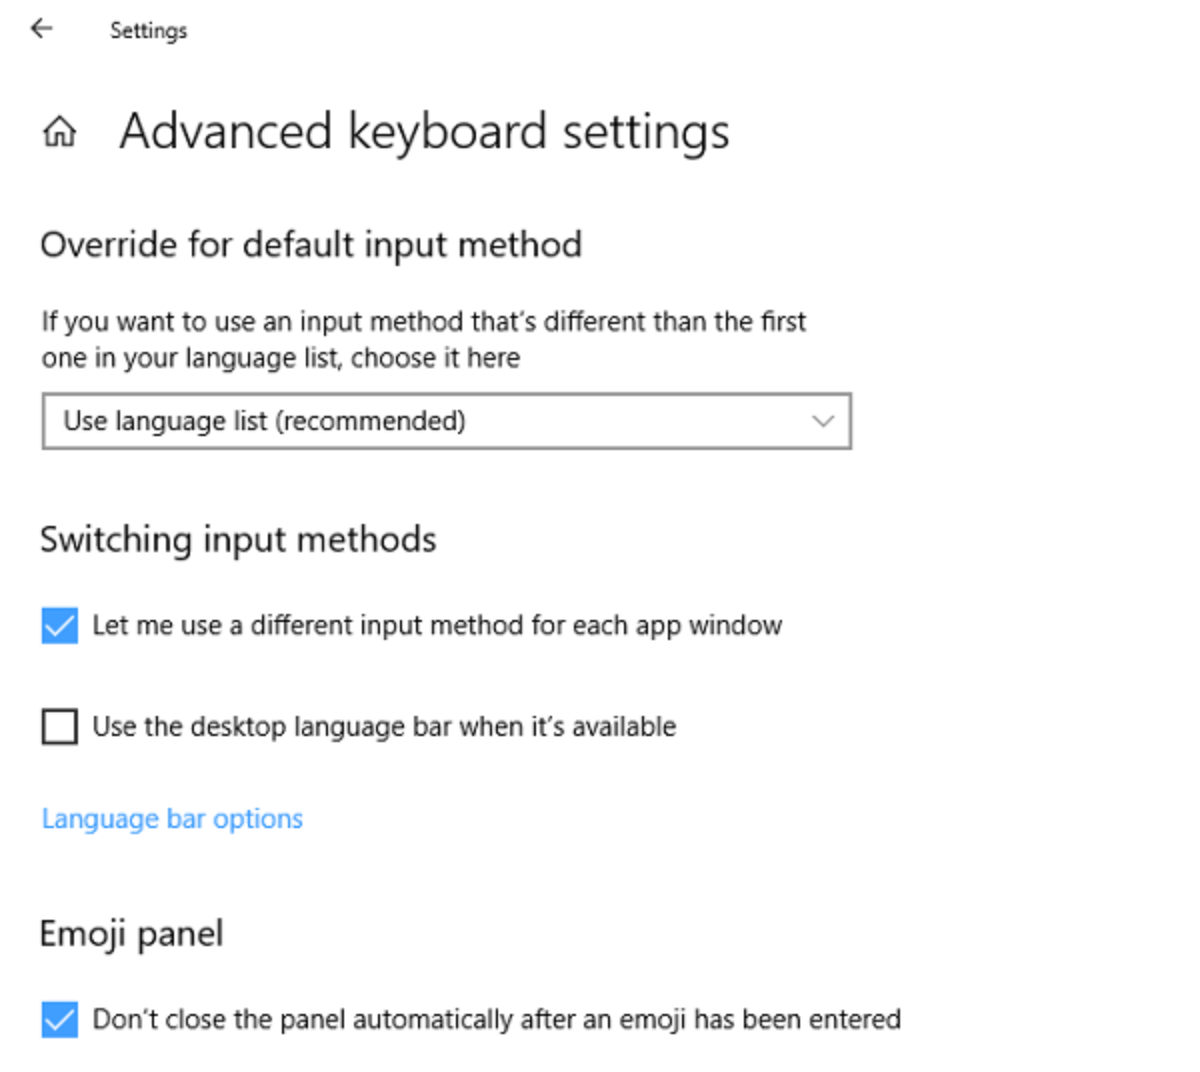
Task: Click the 'Override for default input method' heading
Action: coord(311,245)
